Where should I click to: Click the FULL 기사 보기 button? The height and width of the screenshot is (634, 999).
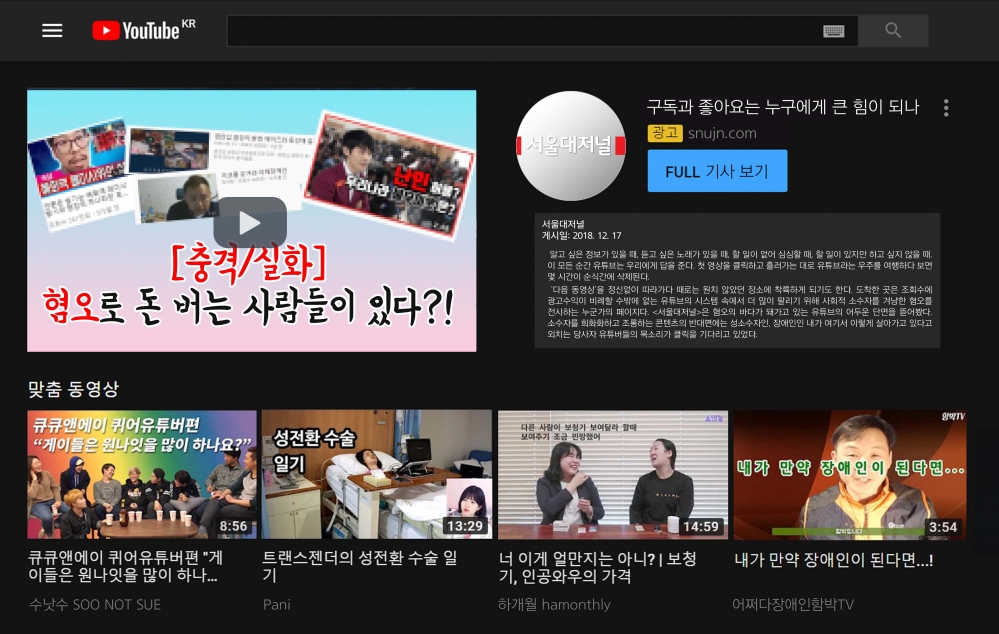tap(717, 171)
